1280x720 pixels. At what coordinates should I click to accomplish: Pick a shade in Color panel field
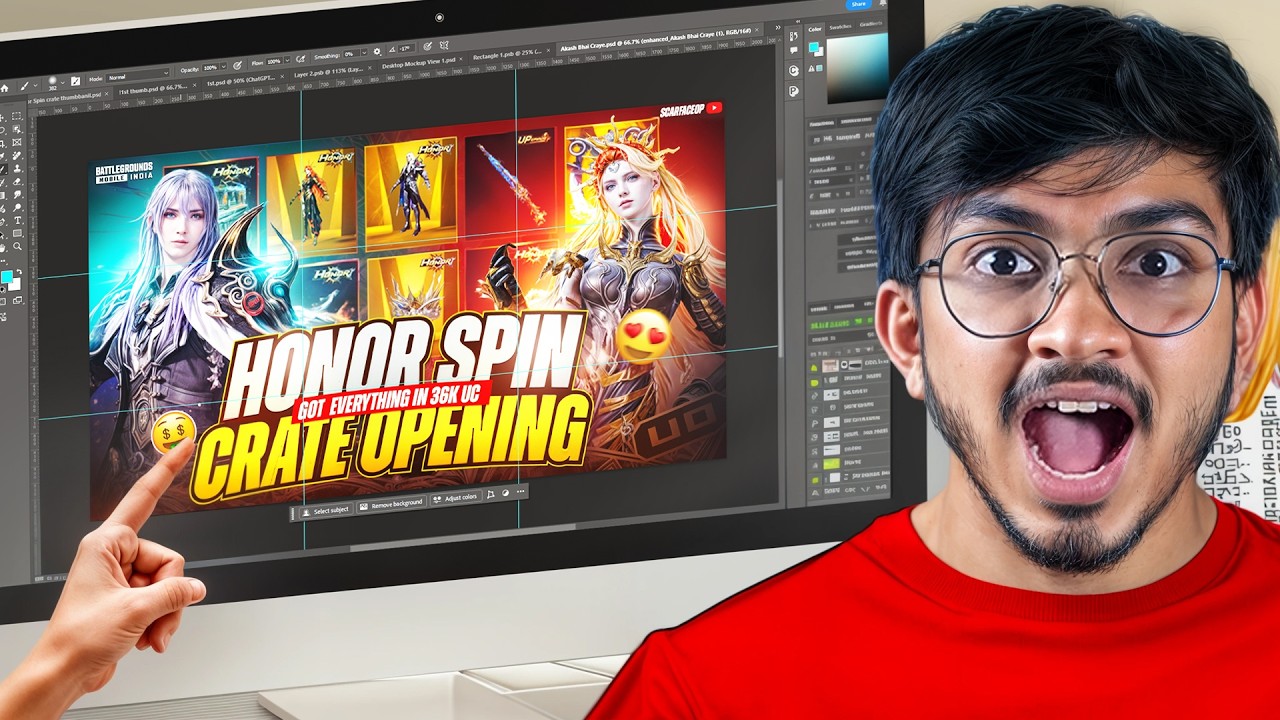tap(858, 67)
